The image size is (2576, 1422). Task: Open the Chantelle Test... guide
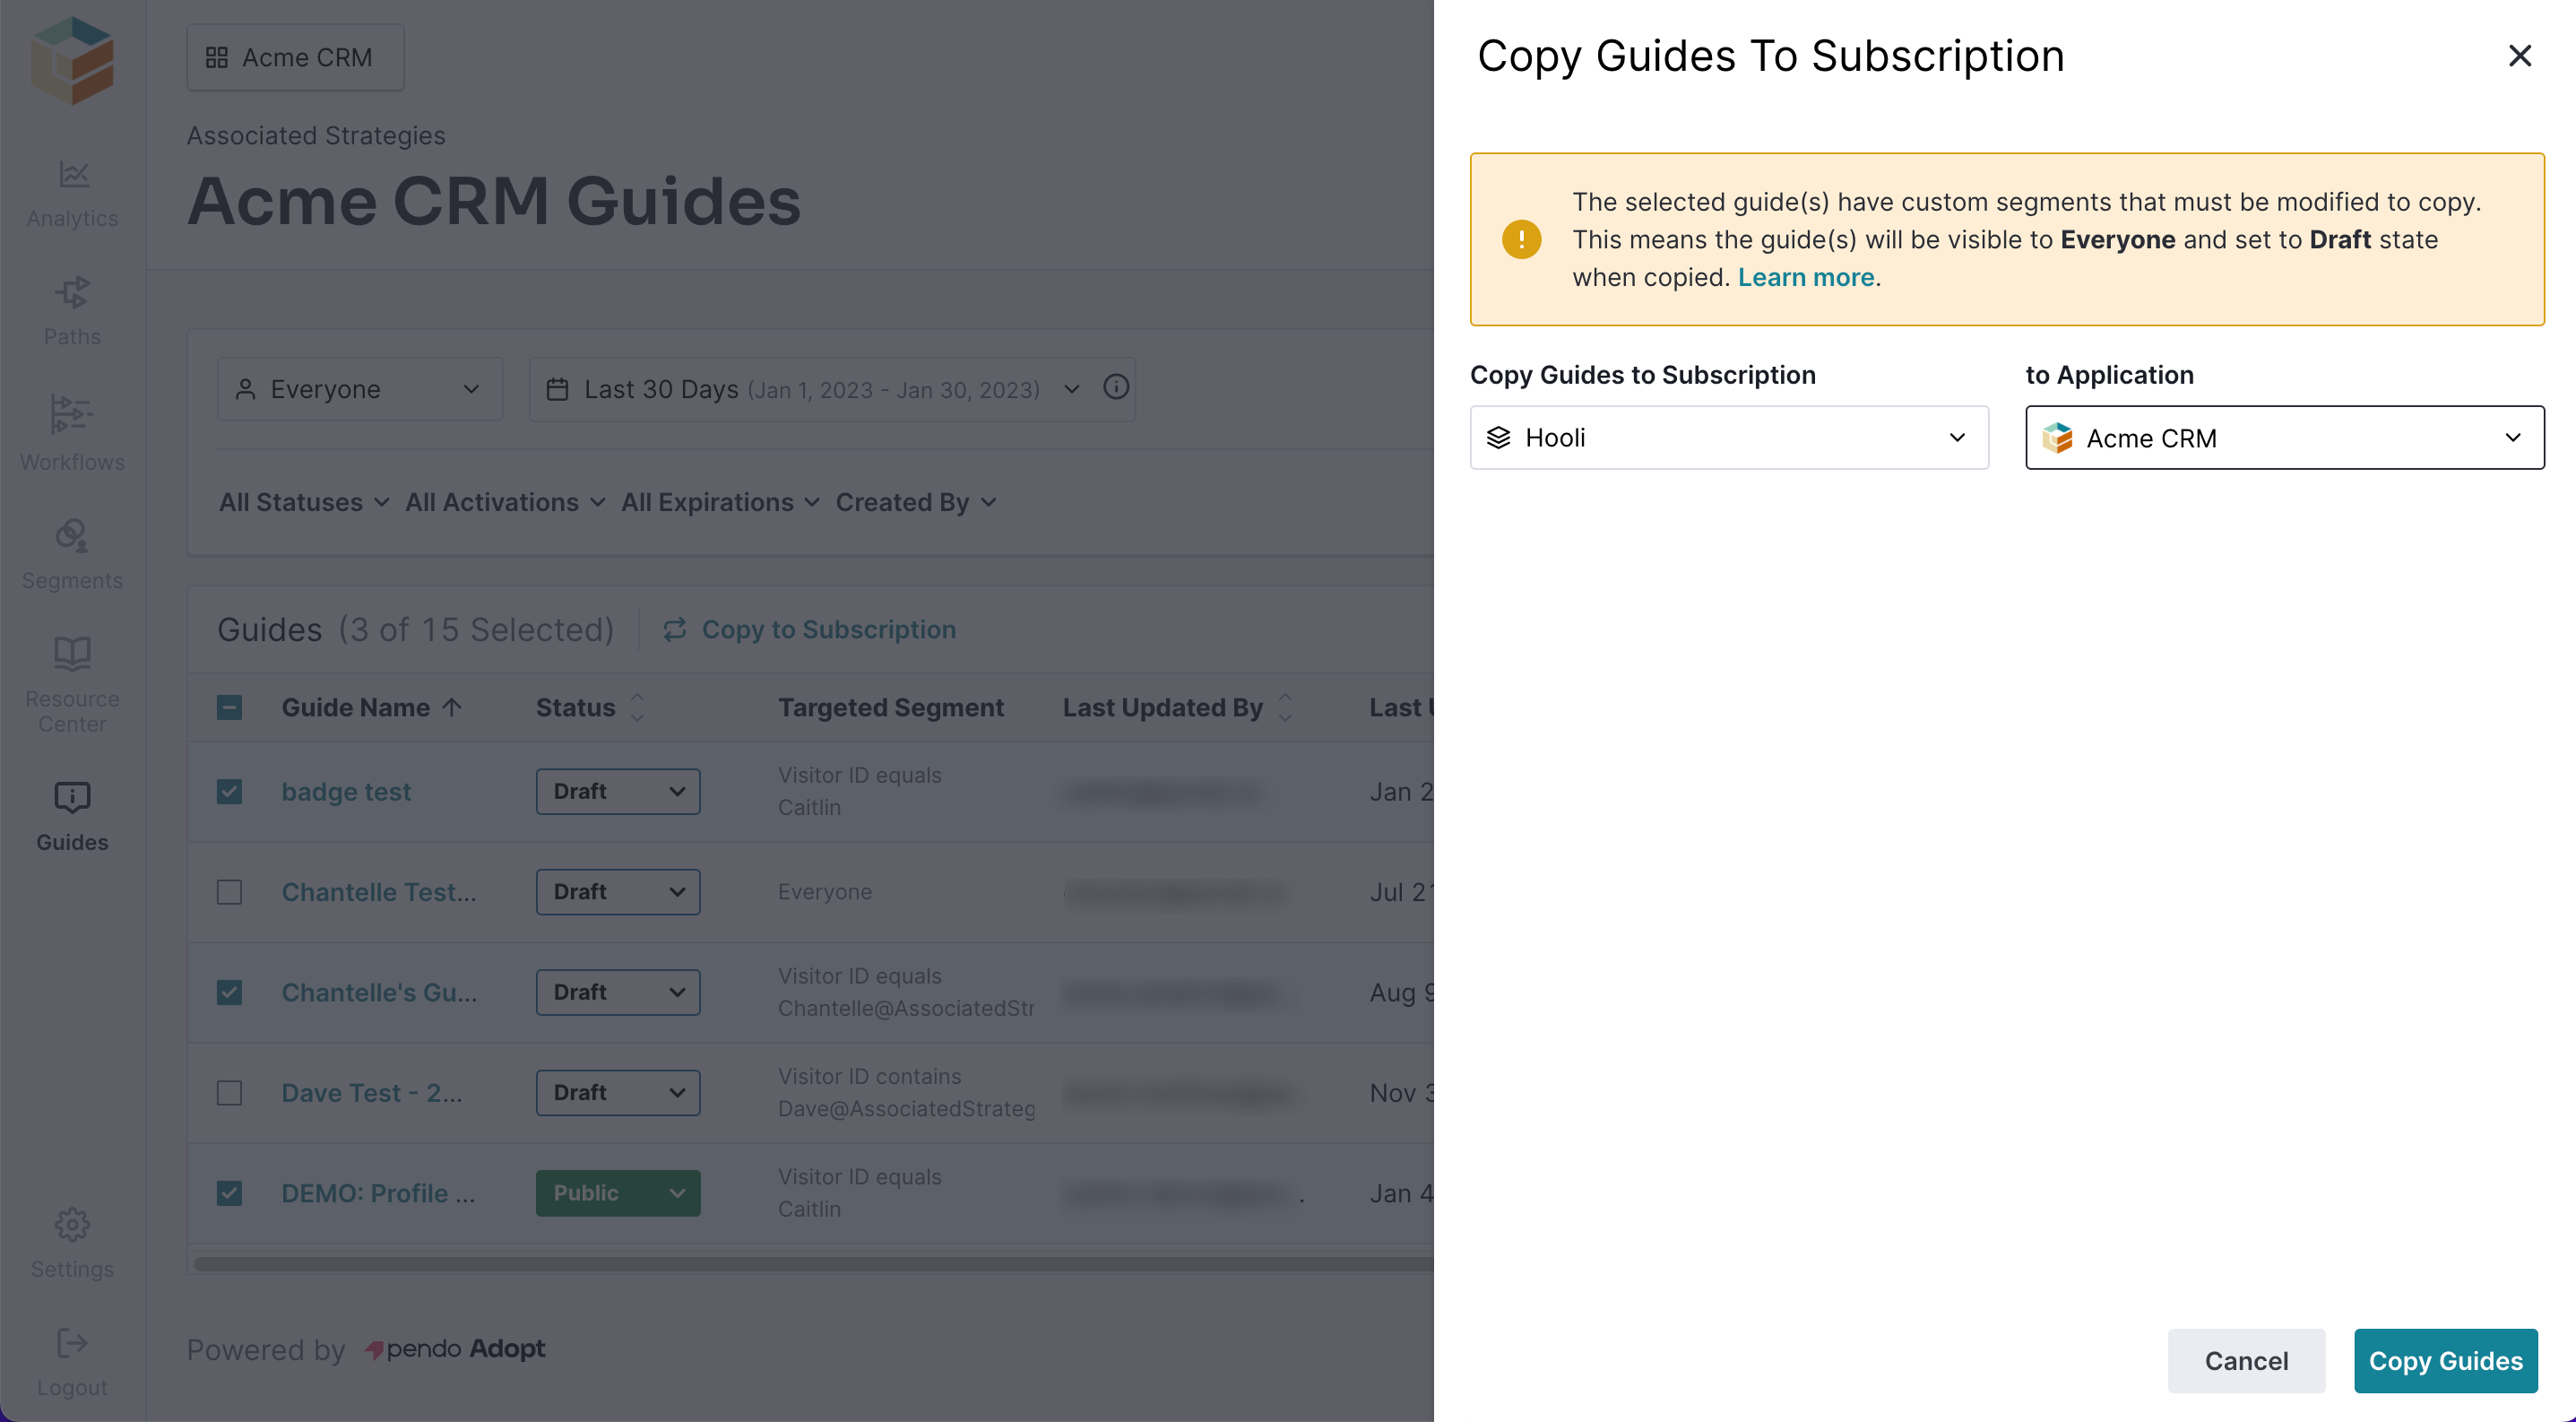(x=379, y=891)
